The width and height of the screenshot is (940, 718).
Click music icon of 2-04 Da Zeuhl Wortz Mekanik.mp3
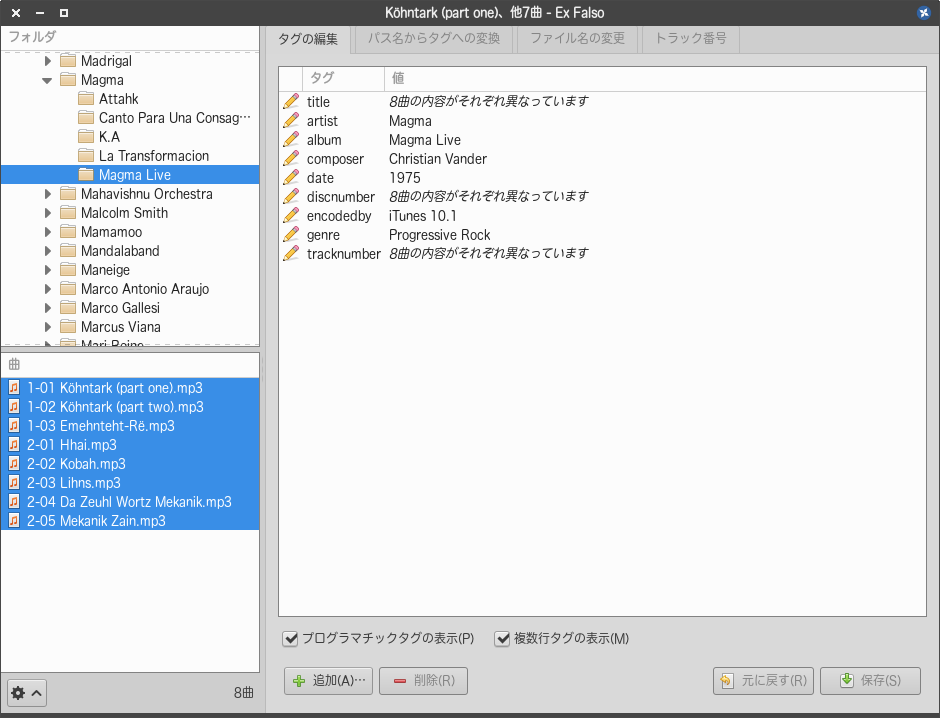point(14,502)
